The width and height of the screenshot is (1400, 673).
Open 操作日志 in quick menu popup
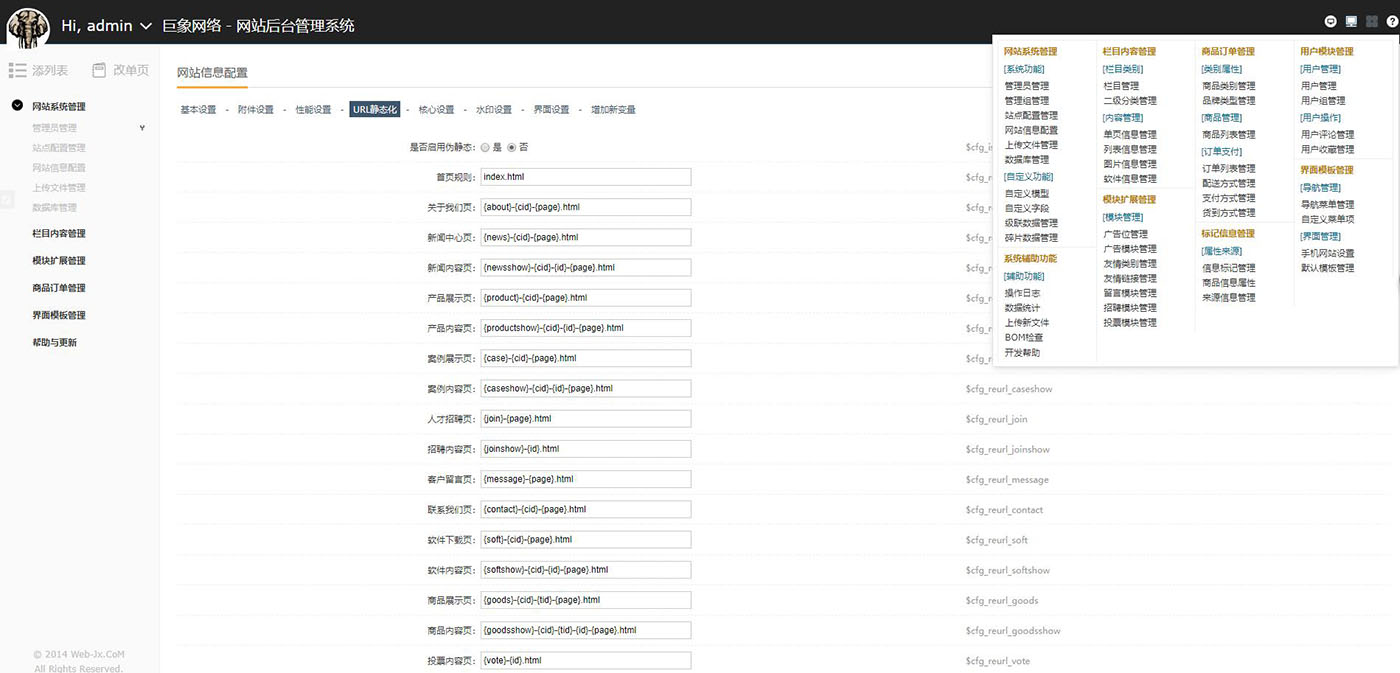click(x=1022, y=294)
